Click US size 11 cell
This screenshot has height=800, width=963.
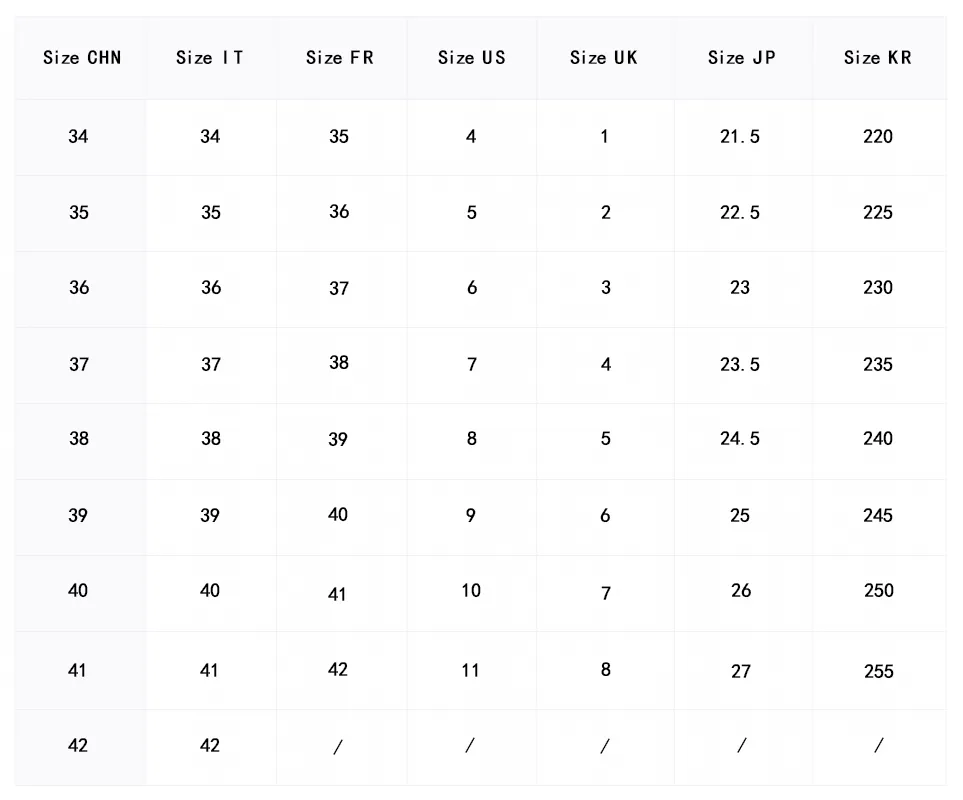tap(471, 670)
